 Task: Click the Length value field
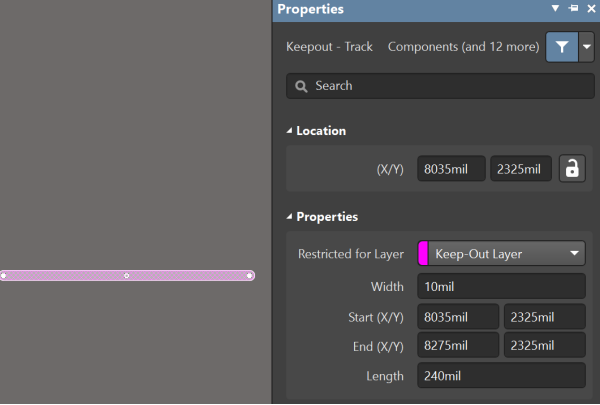[x=500, y=377]
